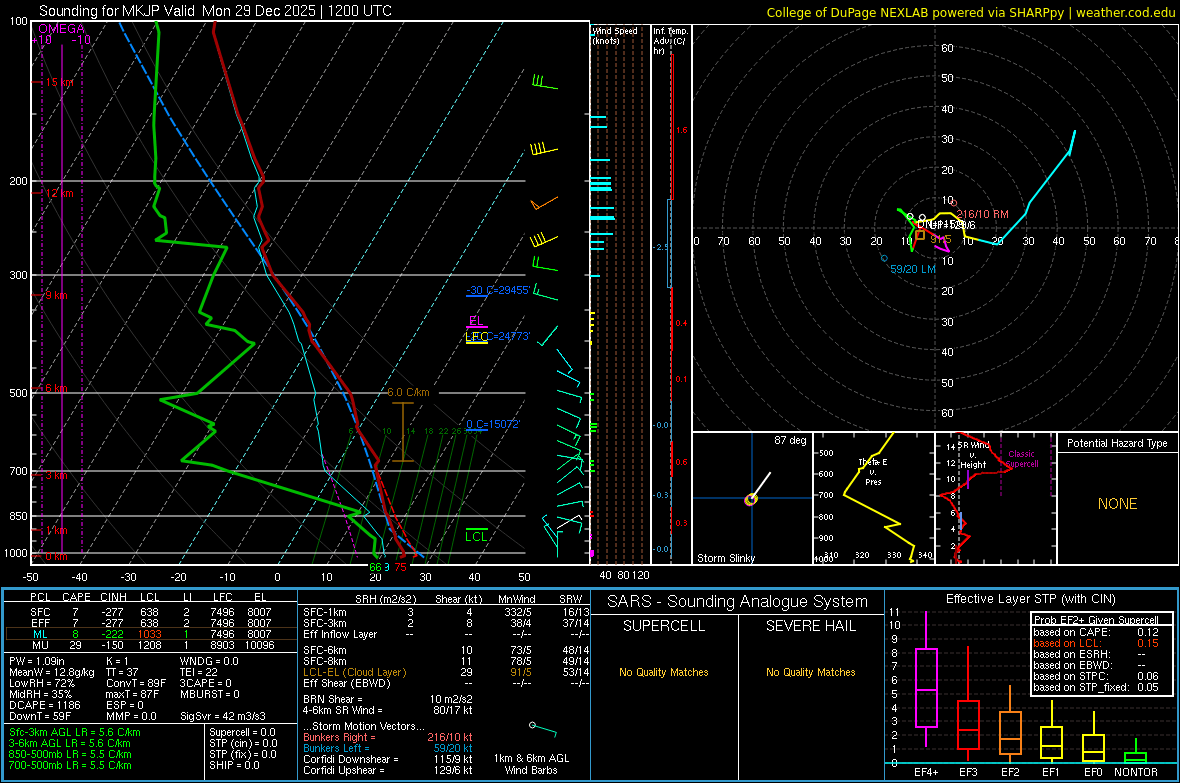
Task: Select the EFF parcel row
Action: (x=151, y=623)
